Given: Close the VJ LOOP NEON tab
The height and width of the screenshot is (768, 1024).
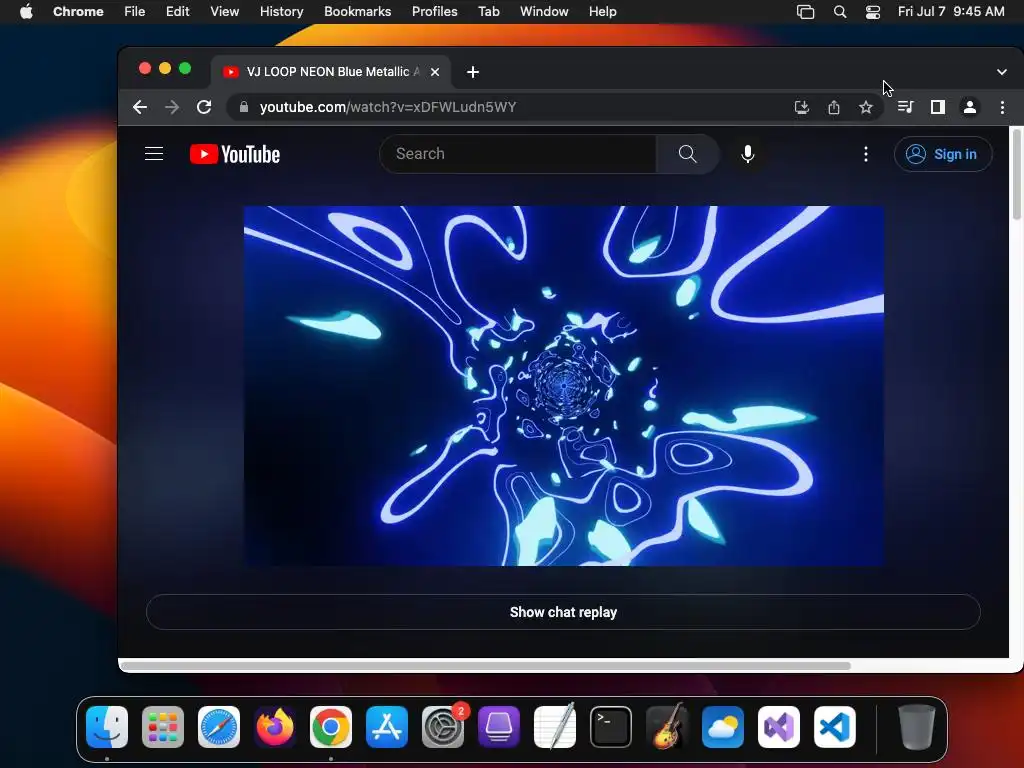Looking at the screenshot, I should (x=435, y=72).
